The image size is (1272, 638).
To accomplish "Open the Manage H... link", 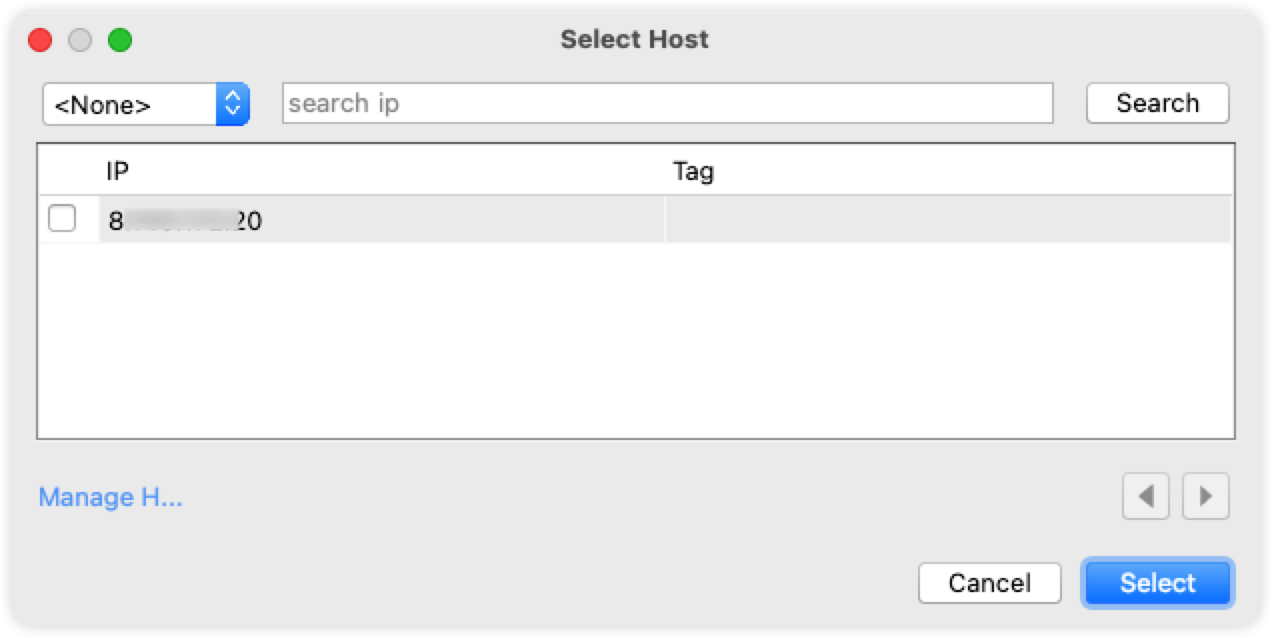I will (x=110, y=497).
